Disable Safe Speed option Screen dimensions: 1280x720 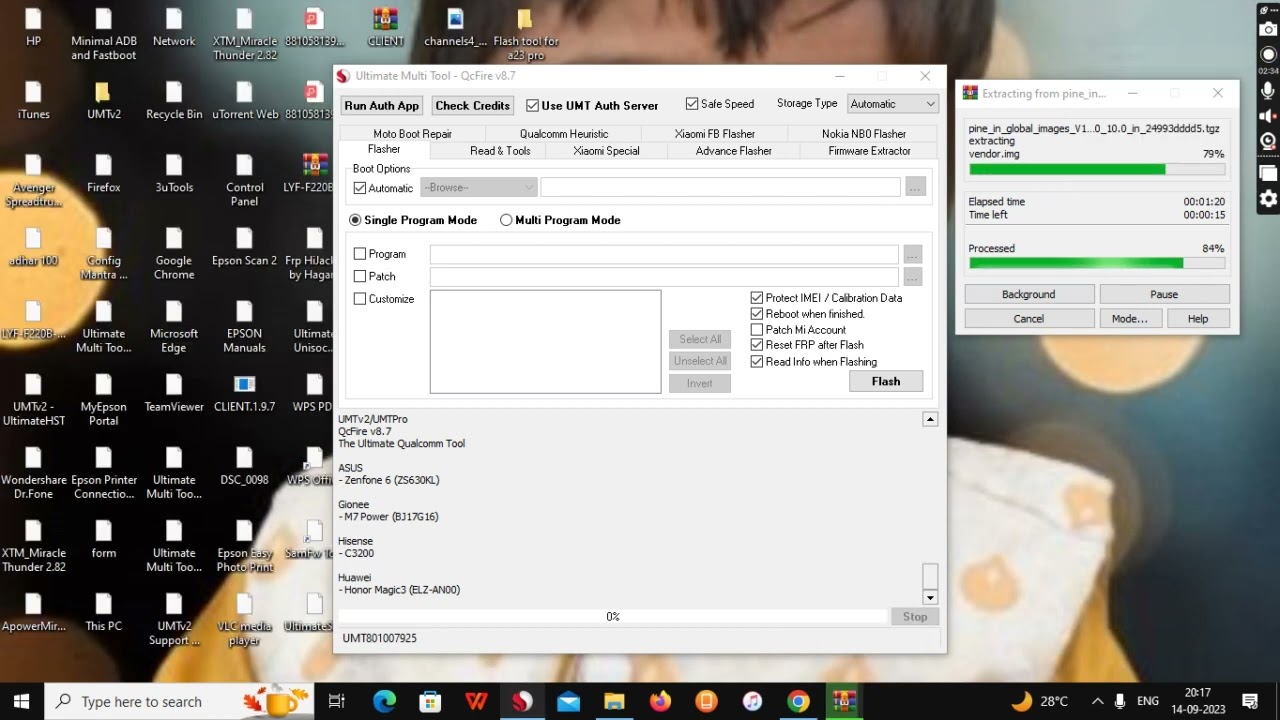pyautogui.click(x=691, y=103)
